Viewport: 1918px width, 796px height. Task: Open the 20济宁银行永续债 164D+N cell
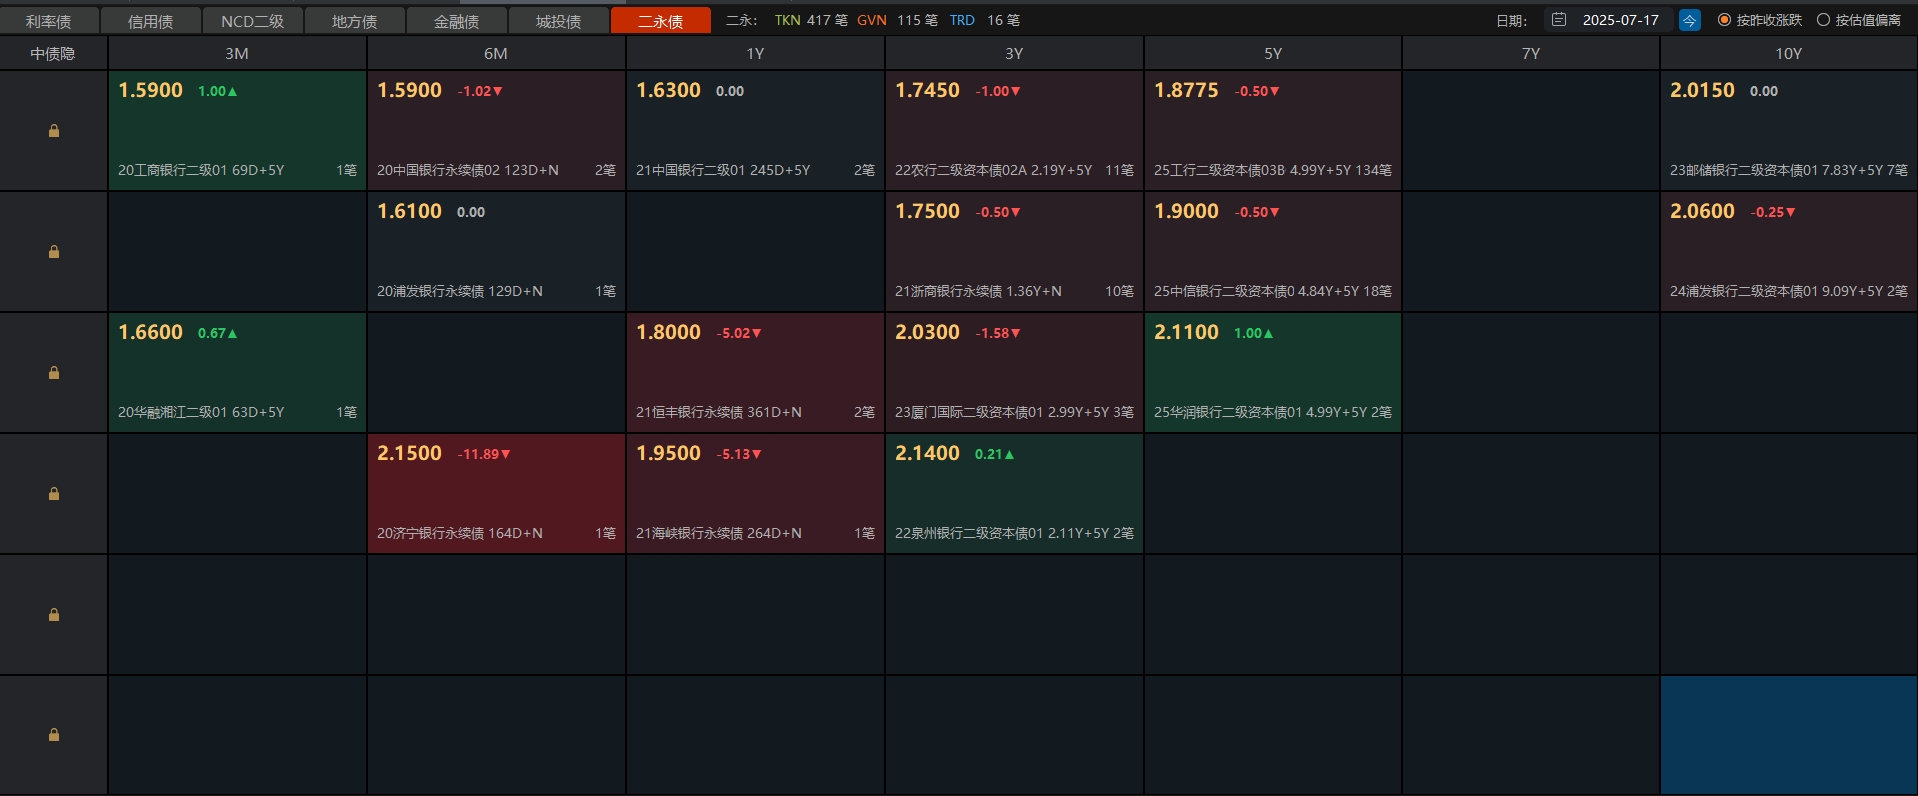496,494
